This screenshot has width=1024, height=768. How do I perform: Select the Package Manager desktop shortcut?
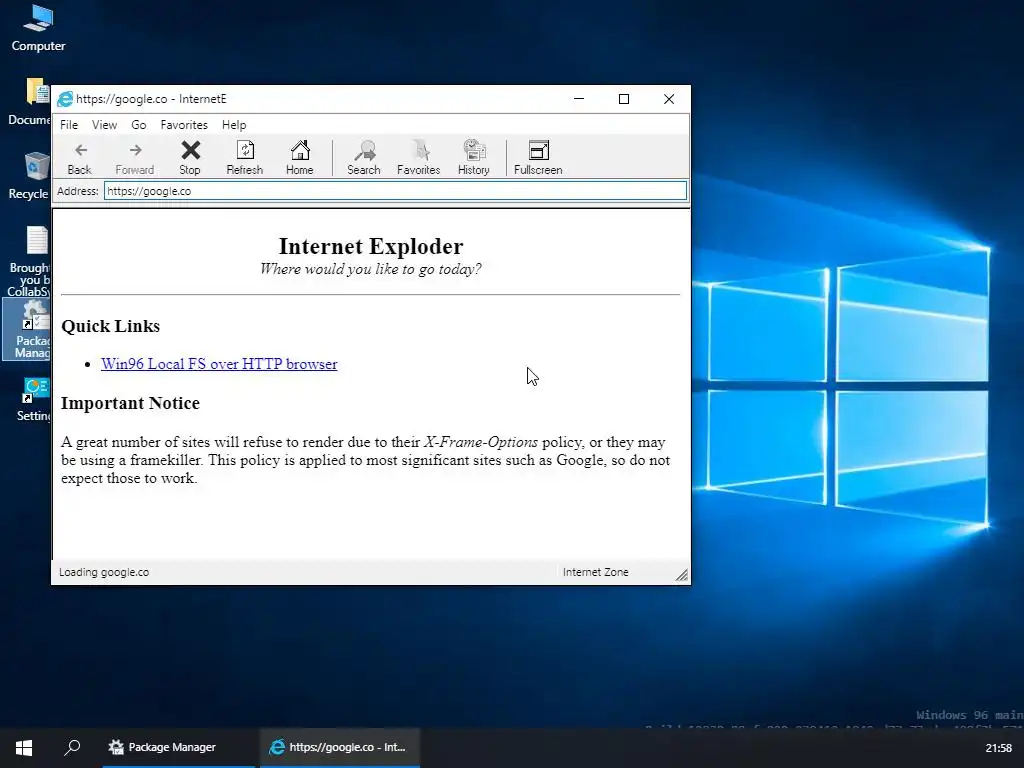click(27, 328)
